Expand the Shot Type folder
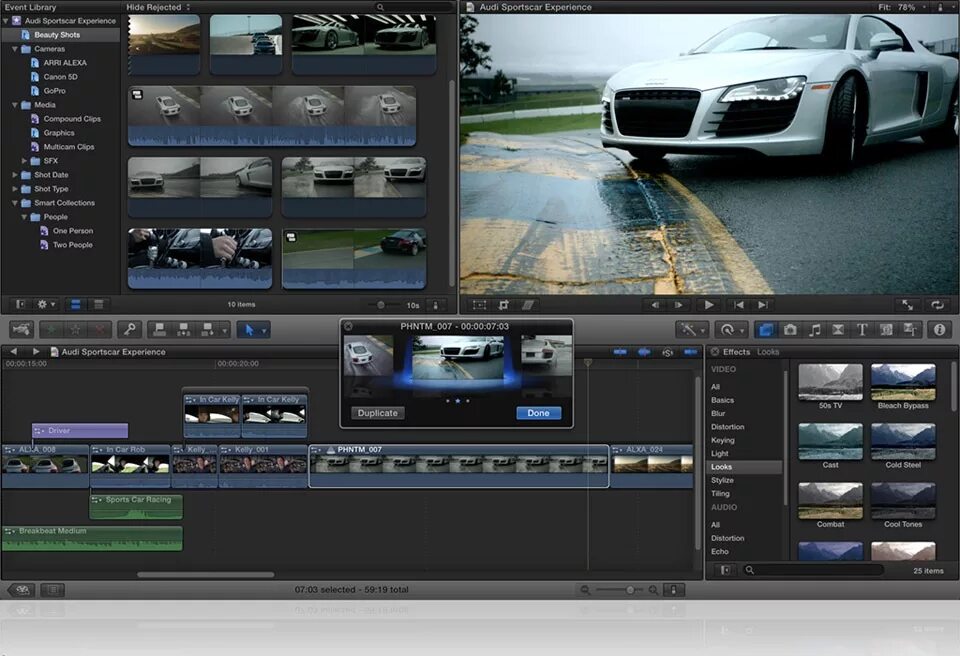 [15, 189]
